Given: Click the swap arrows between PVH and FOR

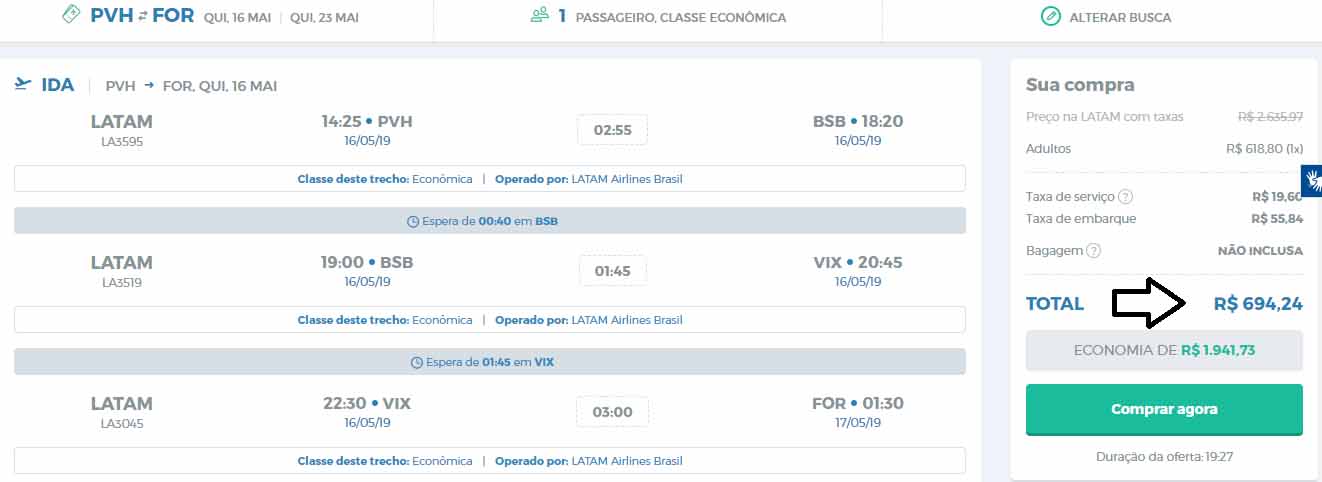Looking at the screenshot, I should click(143, 17).
